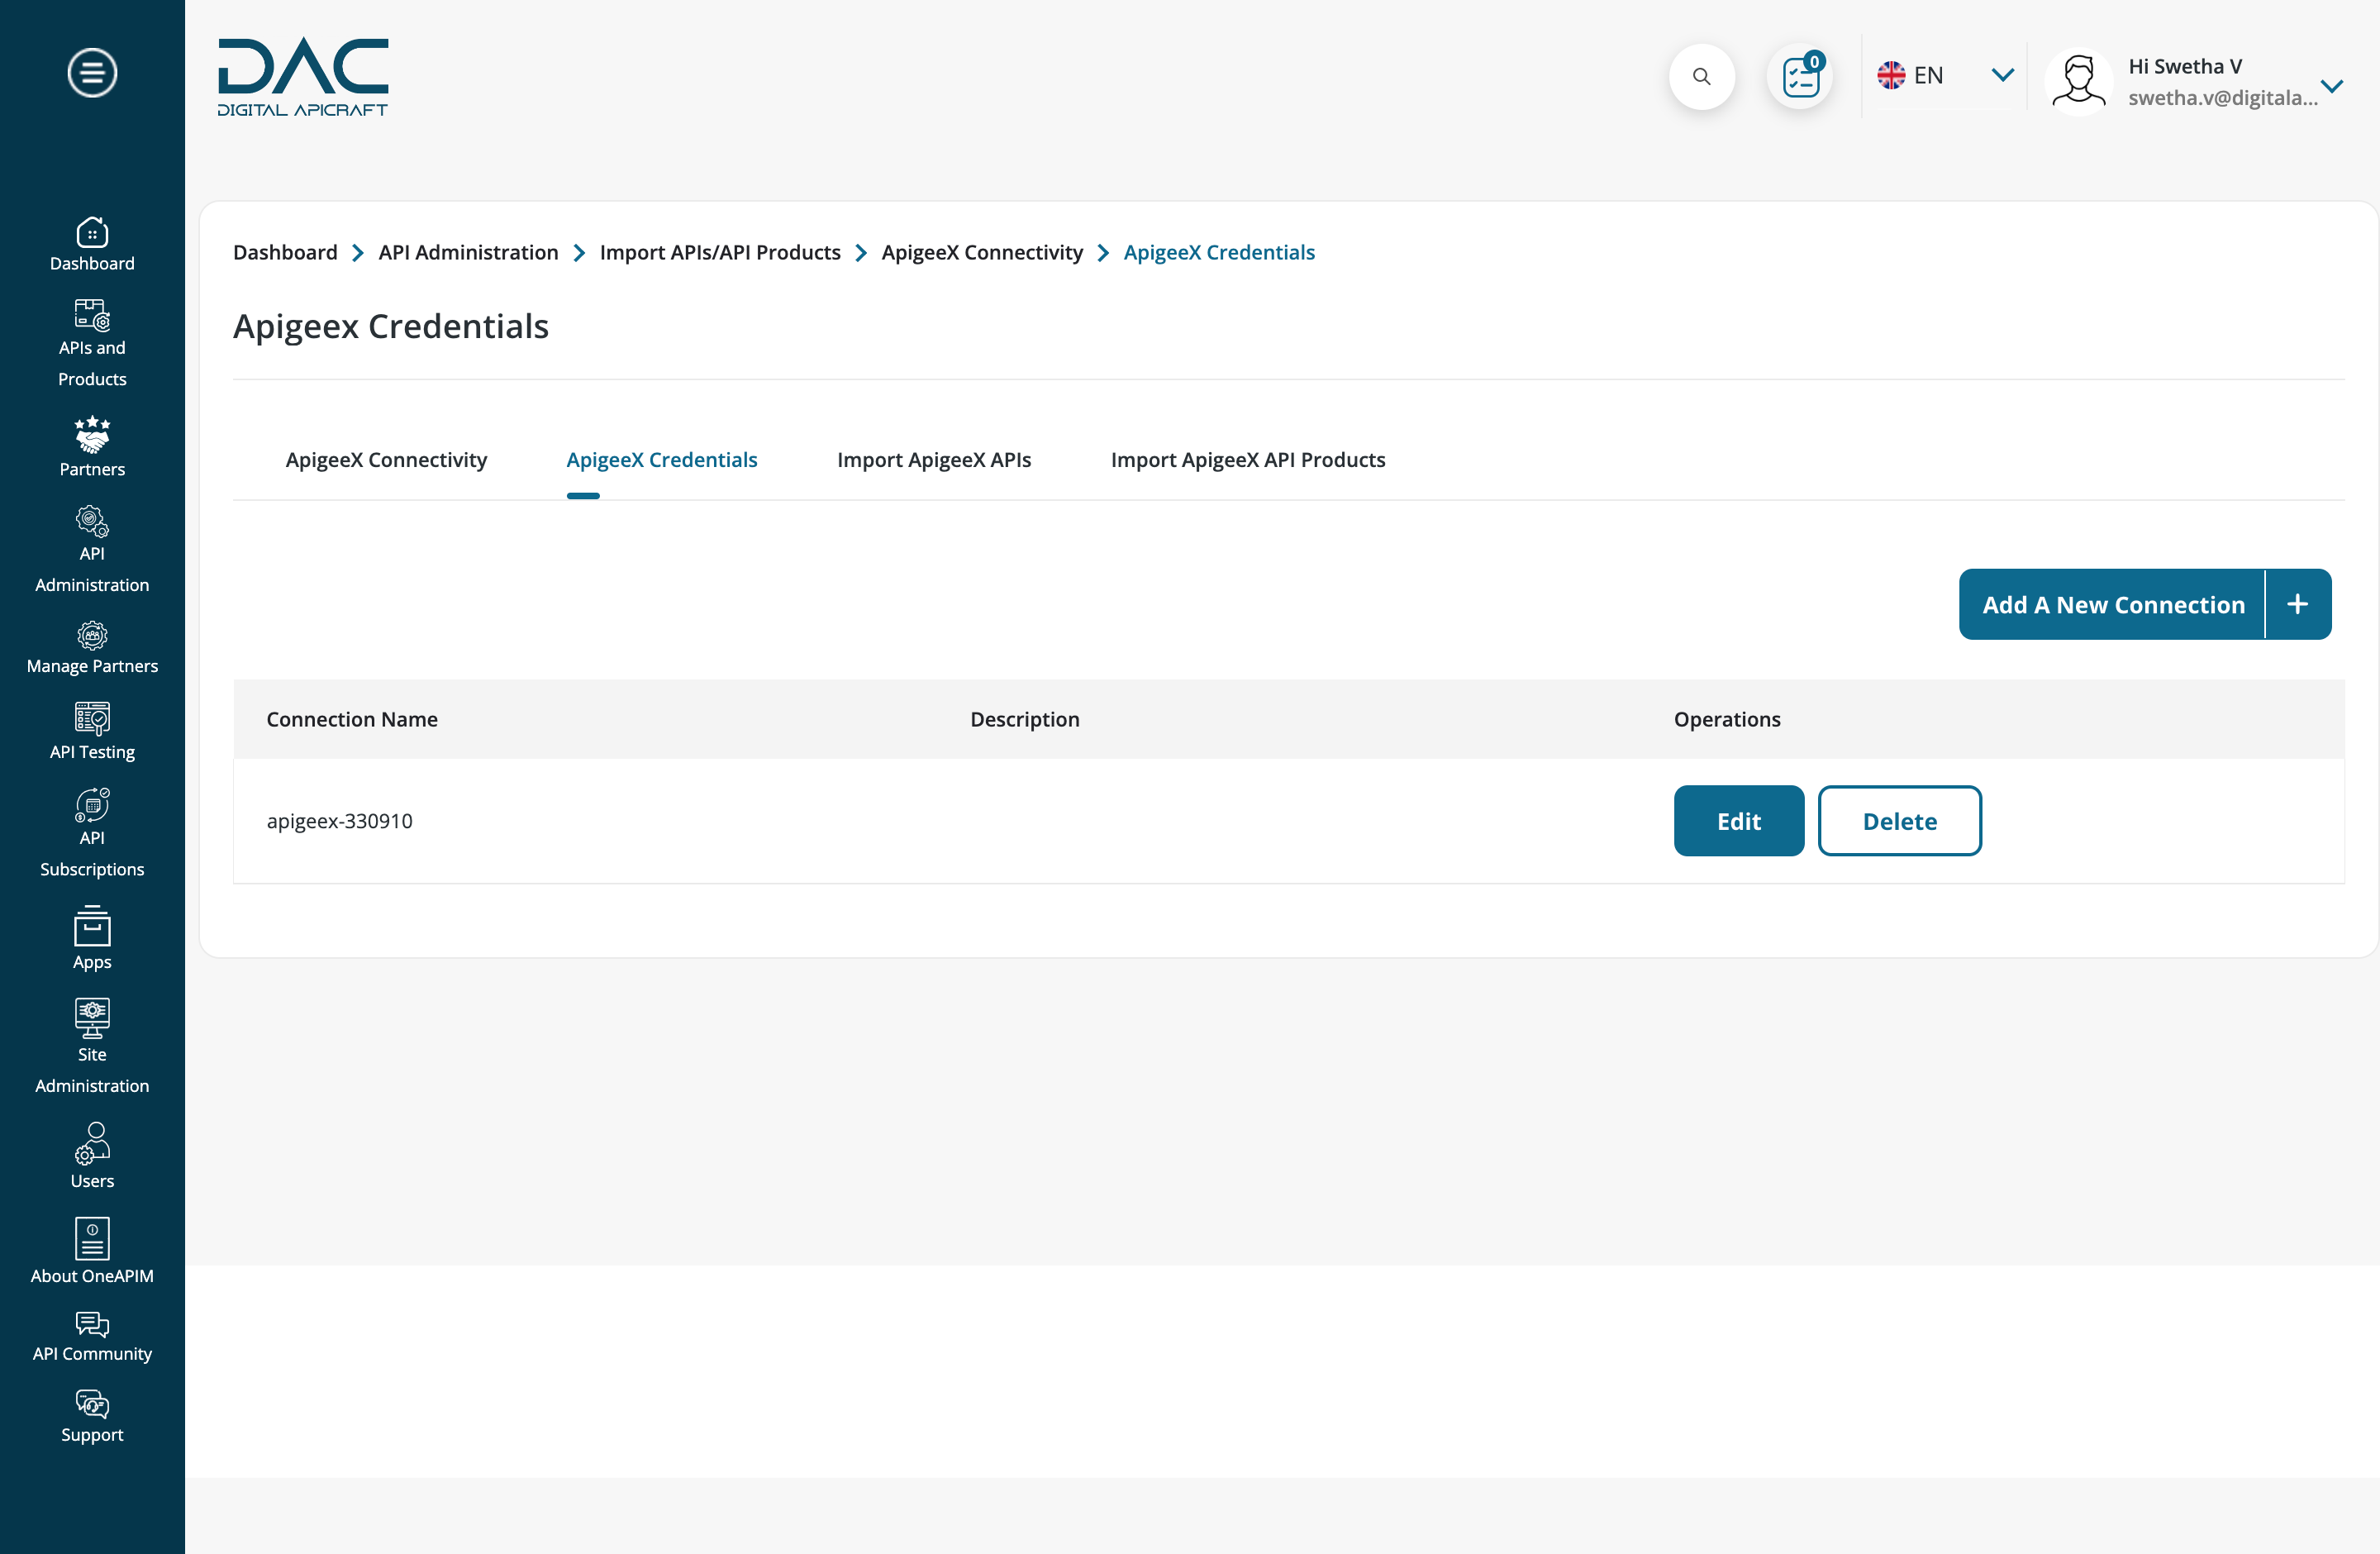The width and height of the screenshot is (2380, 1554).
Task: Open About OneAPIM in sidebar
Action: pyautogui.click(x=92, y=1251)
